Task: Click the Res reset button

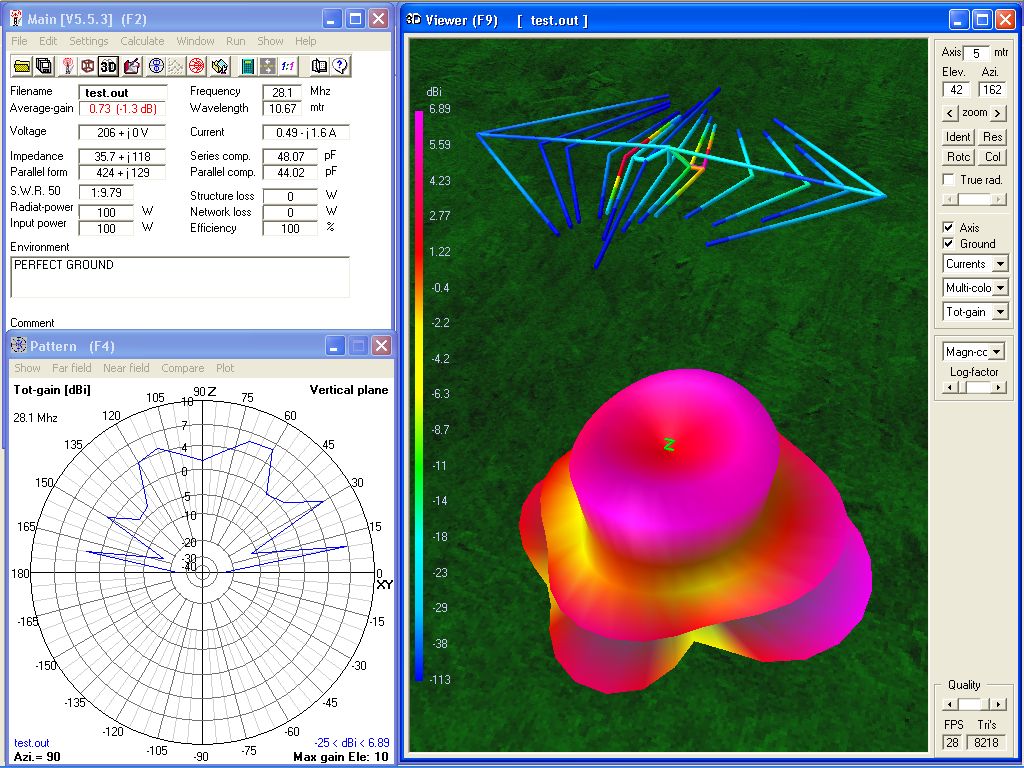Action: (x=992, y=137)
